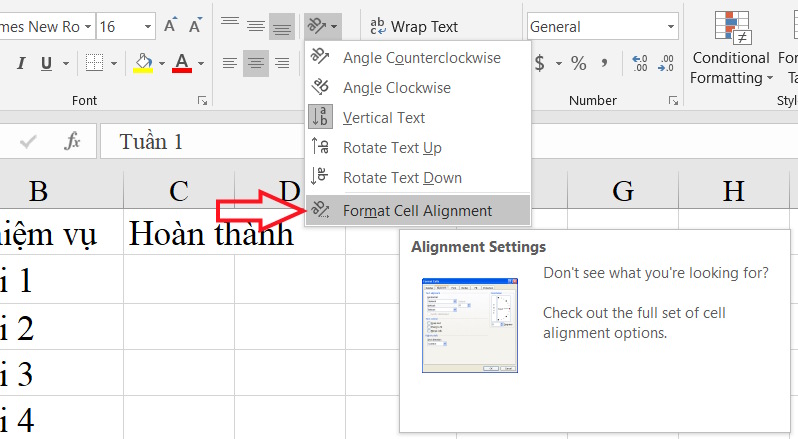Expand the Borders dropdown arrow
This screenshot has width=798, height=439.
(x=113, y=64)
